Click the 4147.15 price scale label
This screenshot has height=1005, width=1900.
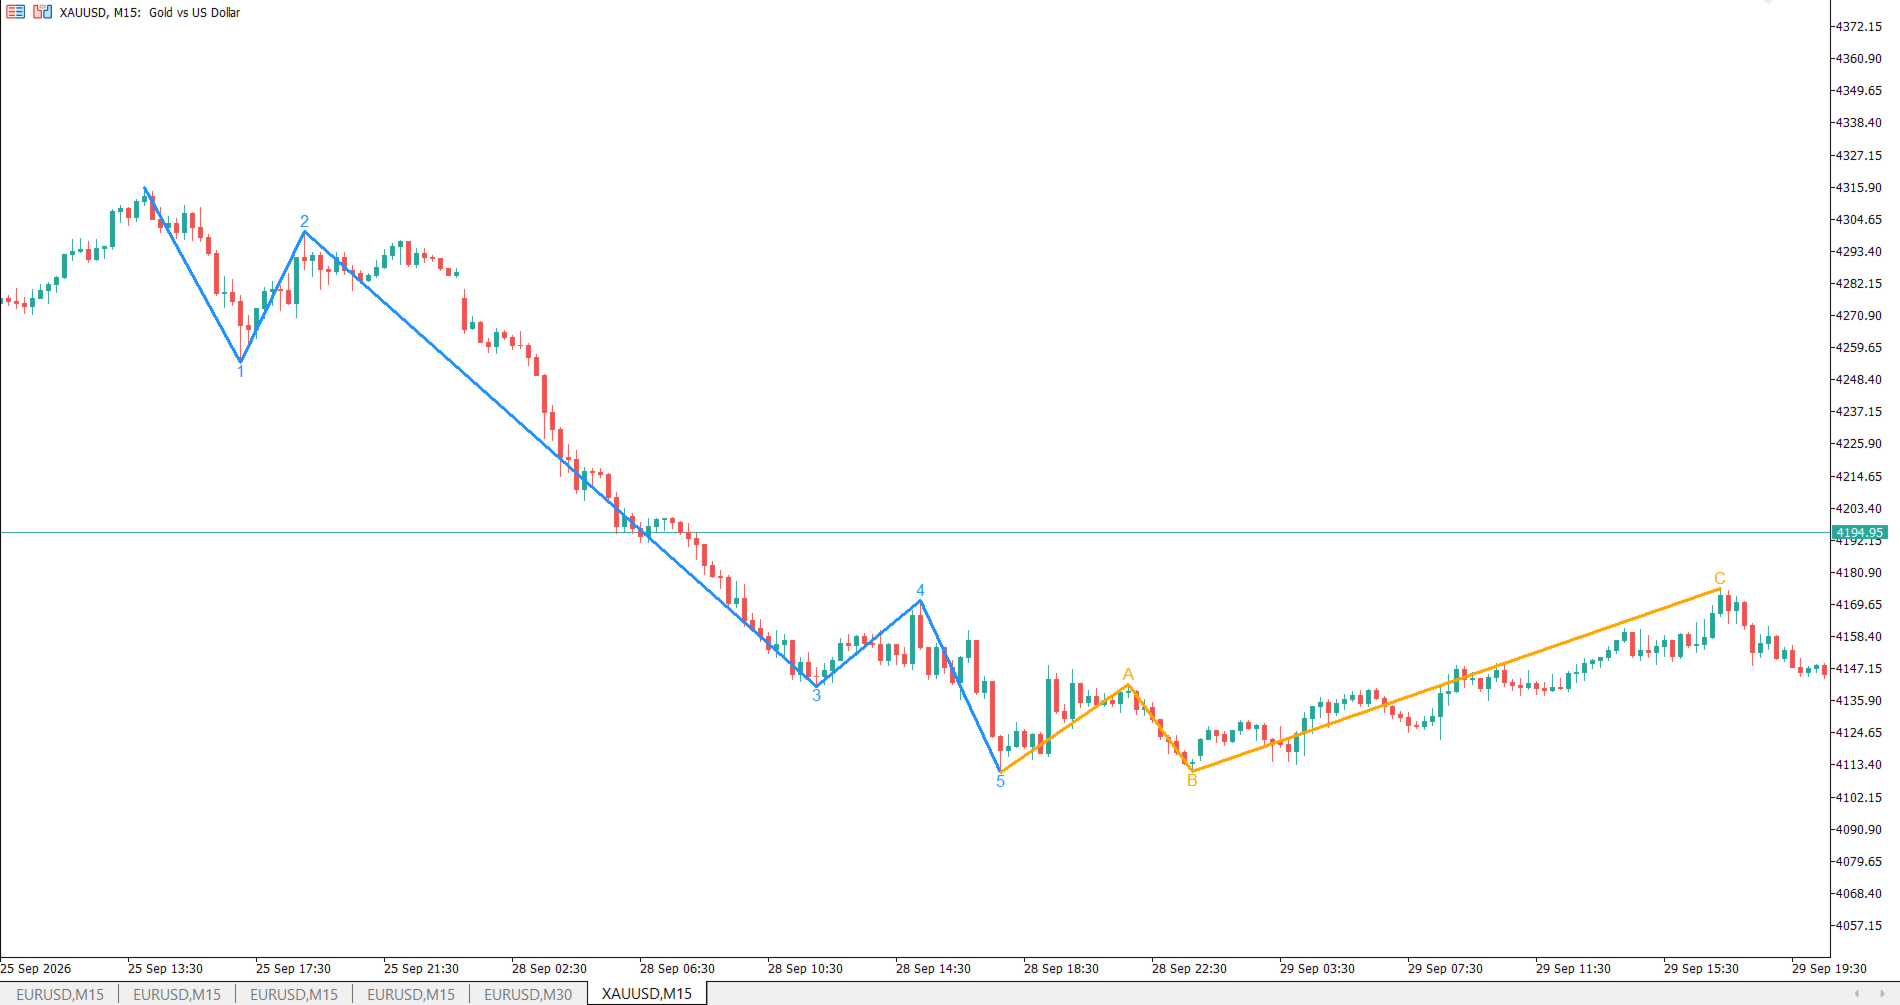[1858, 669]
